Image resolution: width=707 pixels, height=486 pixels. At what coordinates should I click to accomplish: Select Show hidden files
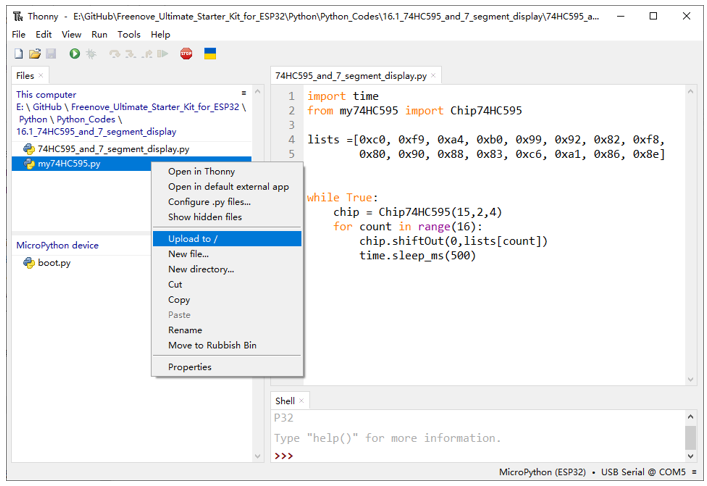(227, 217)
